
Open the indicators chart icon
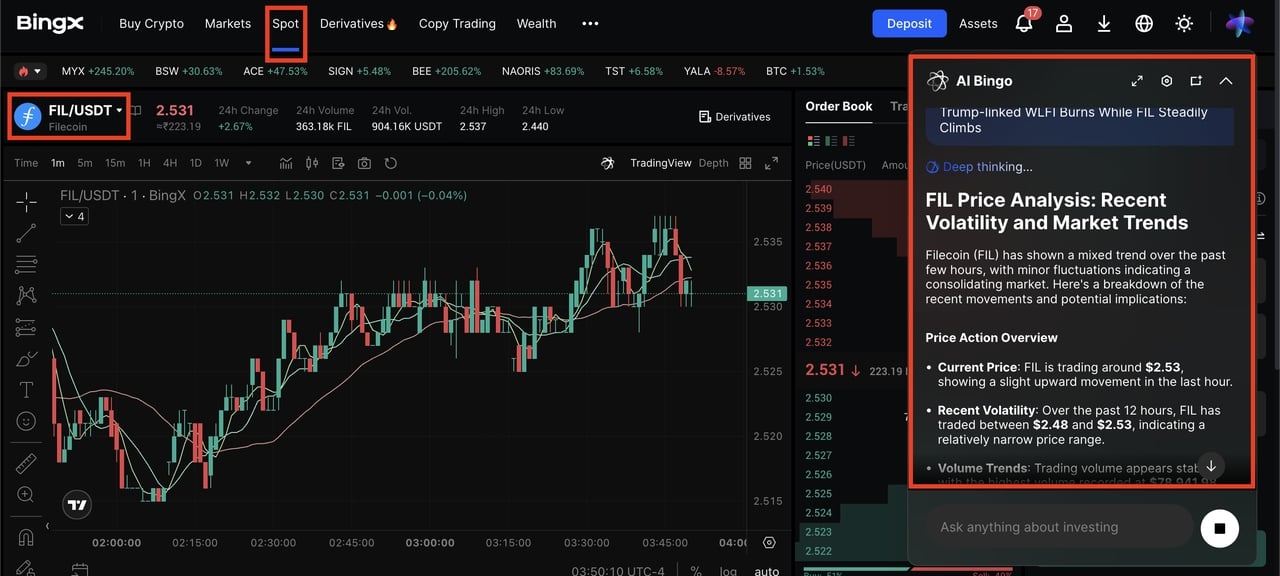click(286, 163)
